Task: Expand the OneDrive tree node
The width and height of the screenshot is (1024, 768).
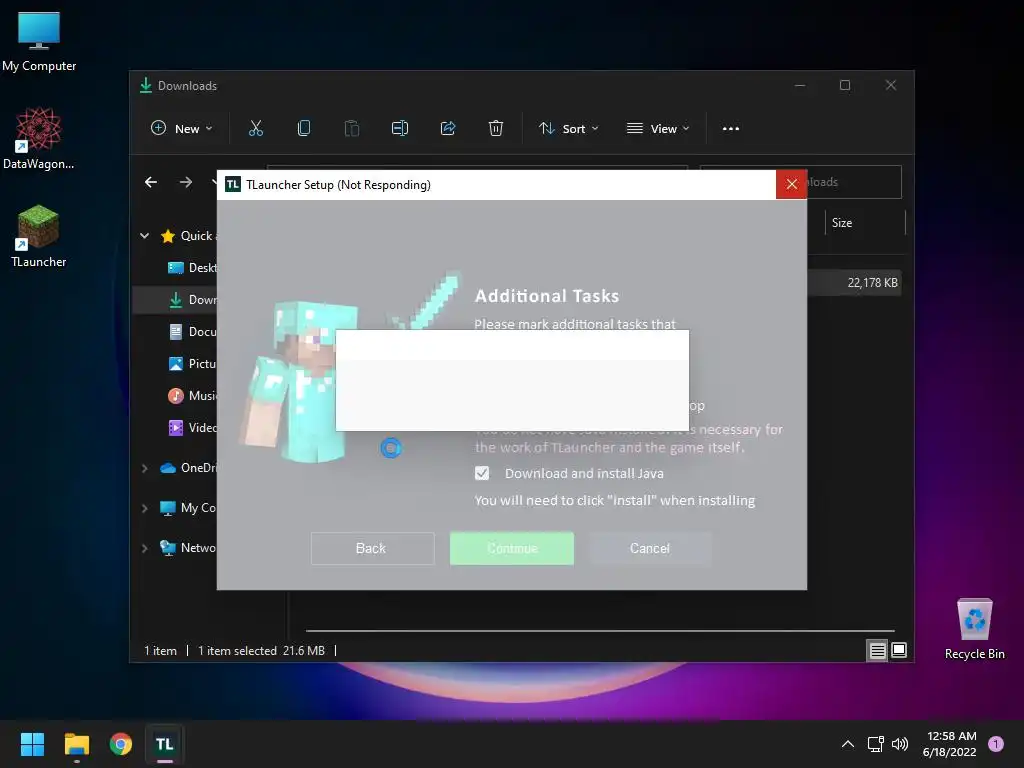Action: 144,468
